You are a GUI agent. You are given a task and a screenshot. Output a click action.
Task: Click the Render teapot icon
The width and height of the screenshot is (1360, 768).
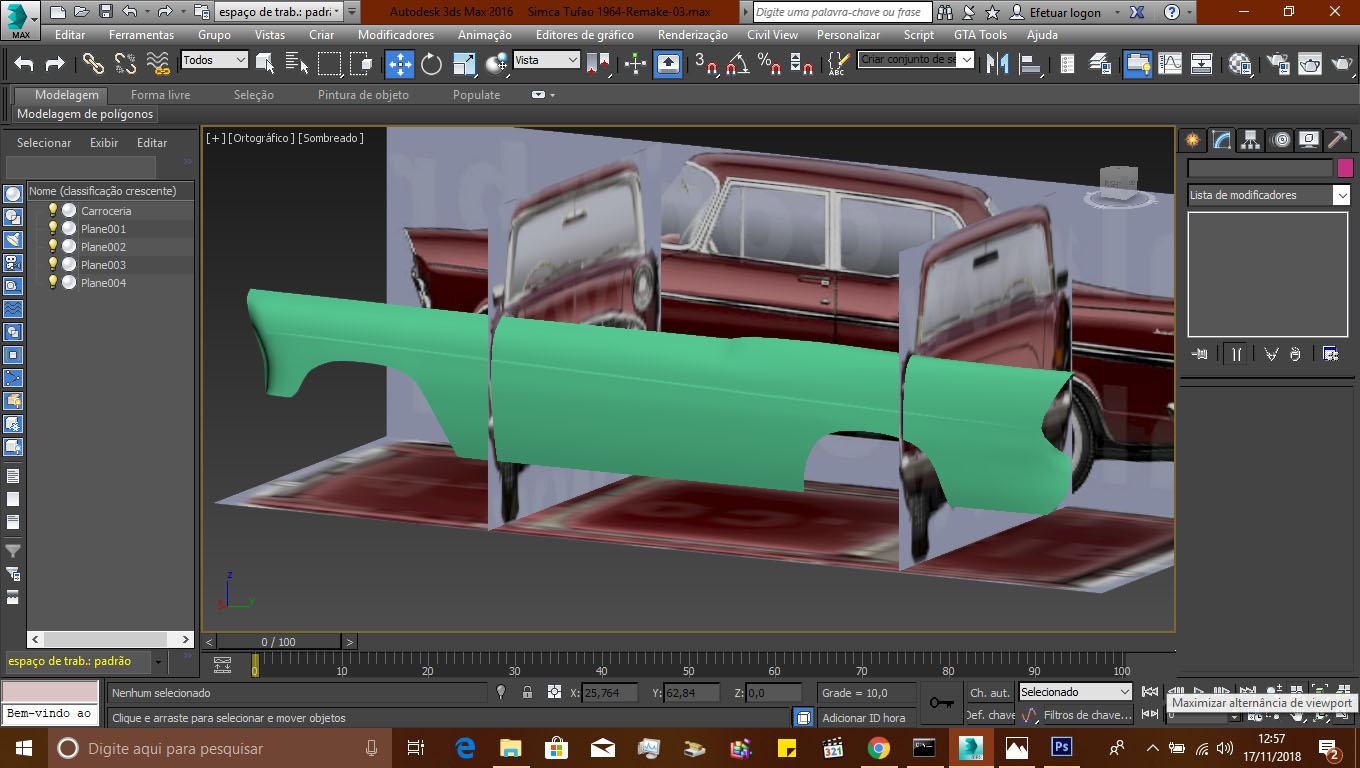tap(1341, 64)
